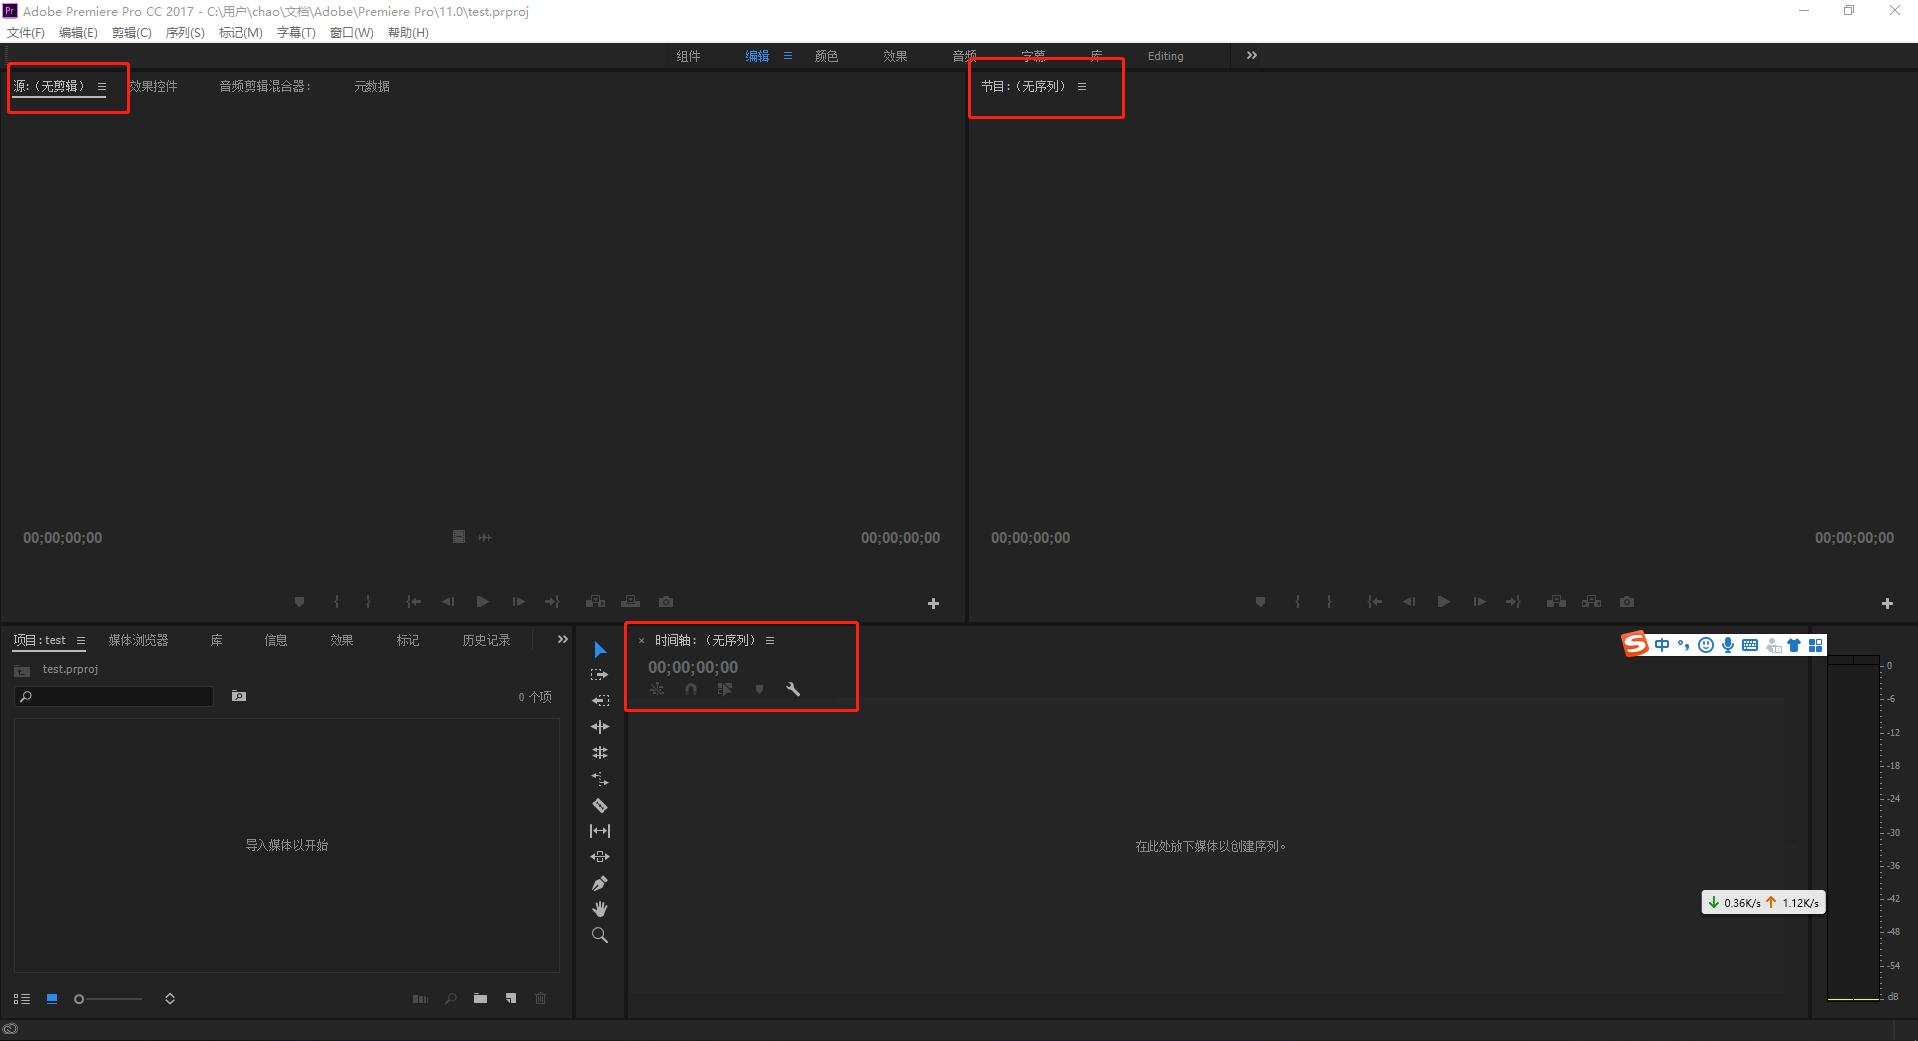Open the 文件(F) menu
The image size is (1918, 1041).
(x=25, y=31)
